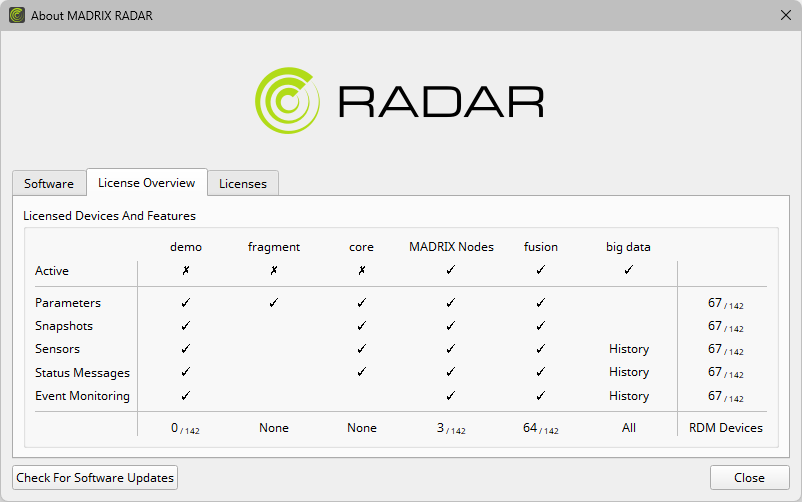
Task: Click the 64/142 count under fusion
Action: coord(541,428)
